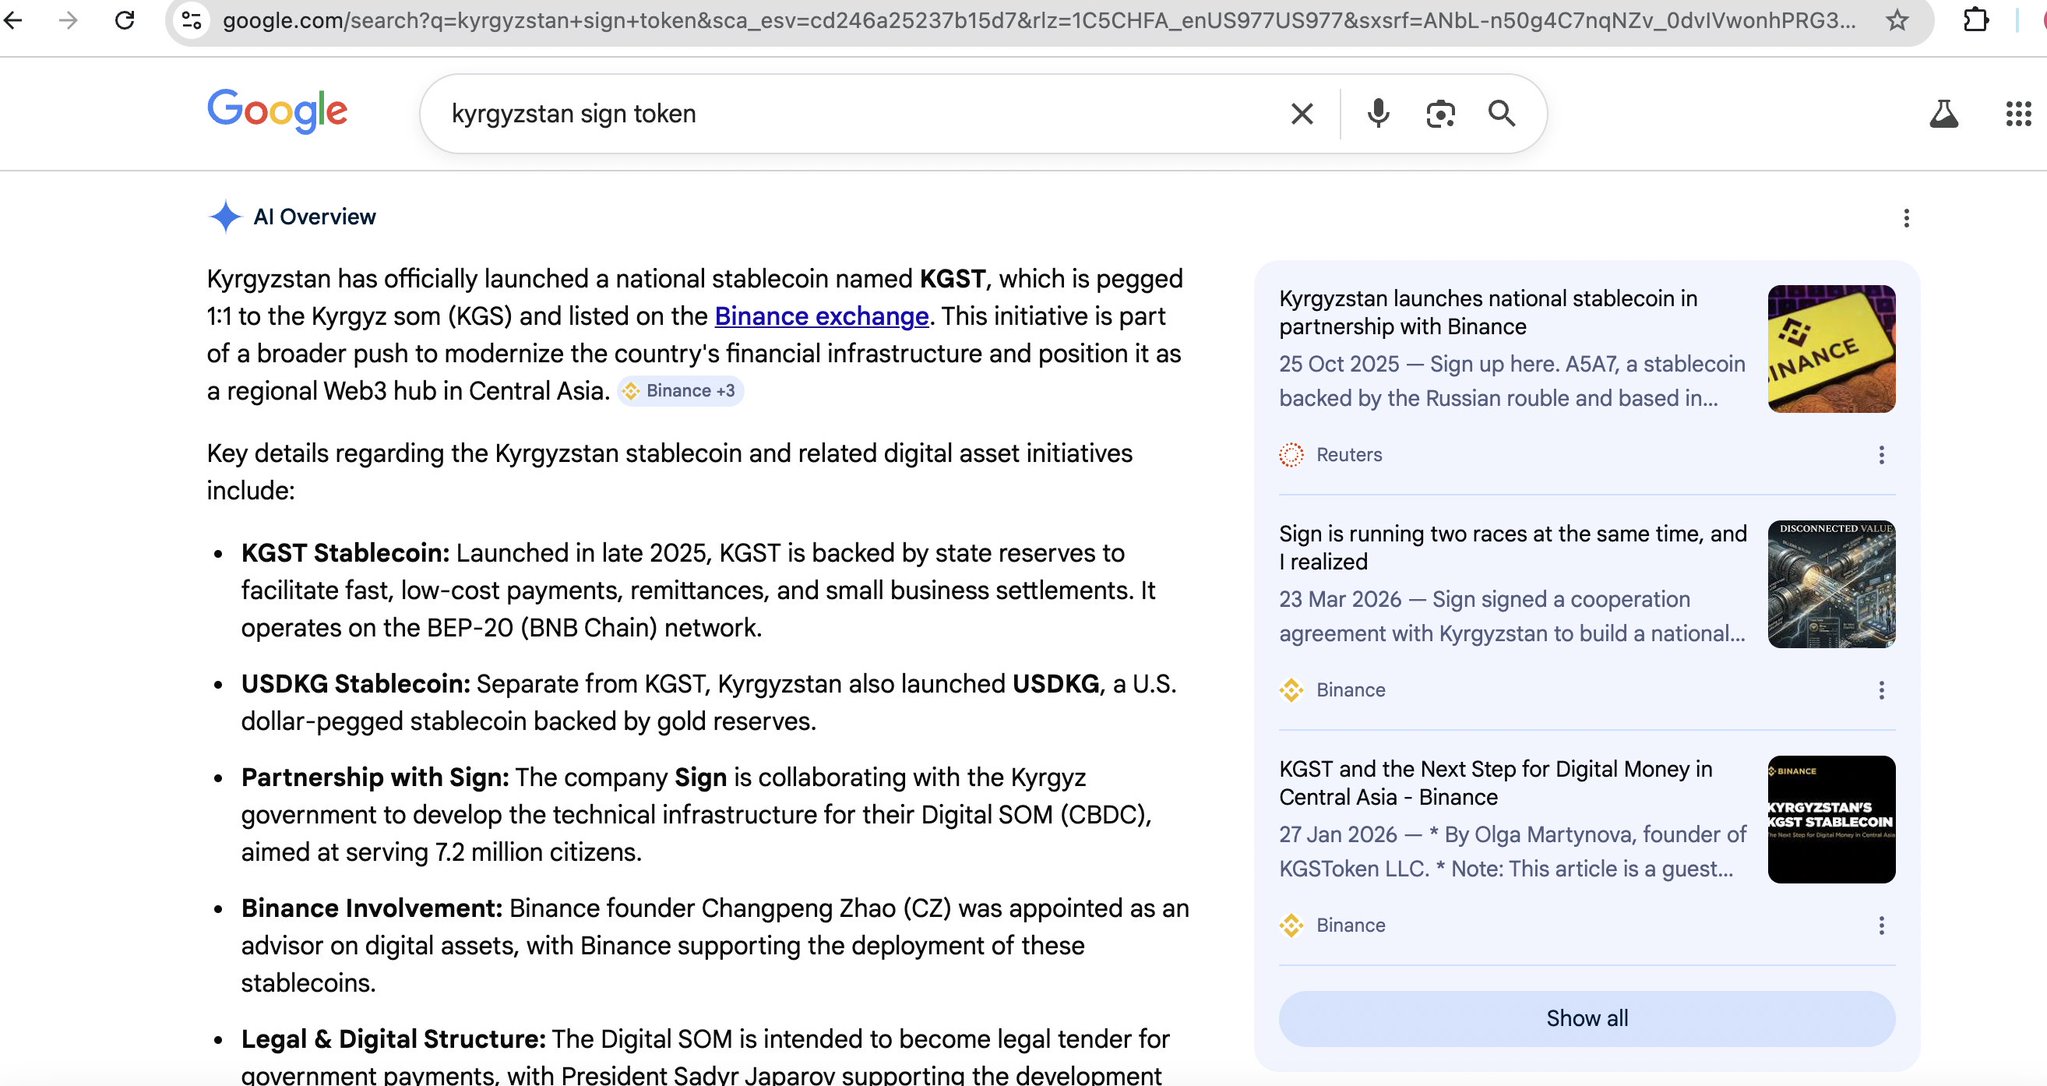Open AI Overview more options menu
2047x1086 pixels.
coord(1906,218)
